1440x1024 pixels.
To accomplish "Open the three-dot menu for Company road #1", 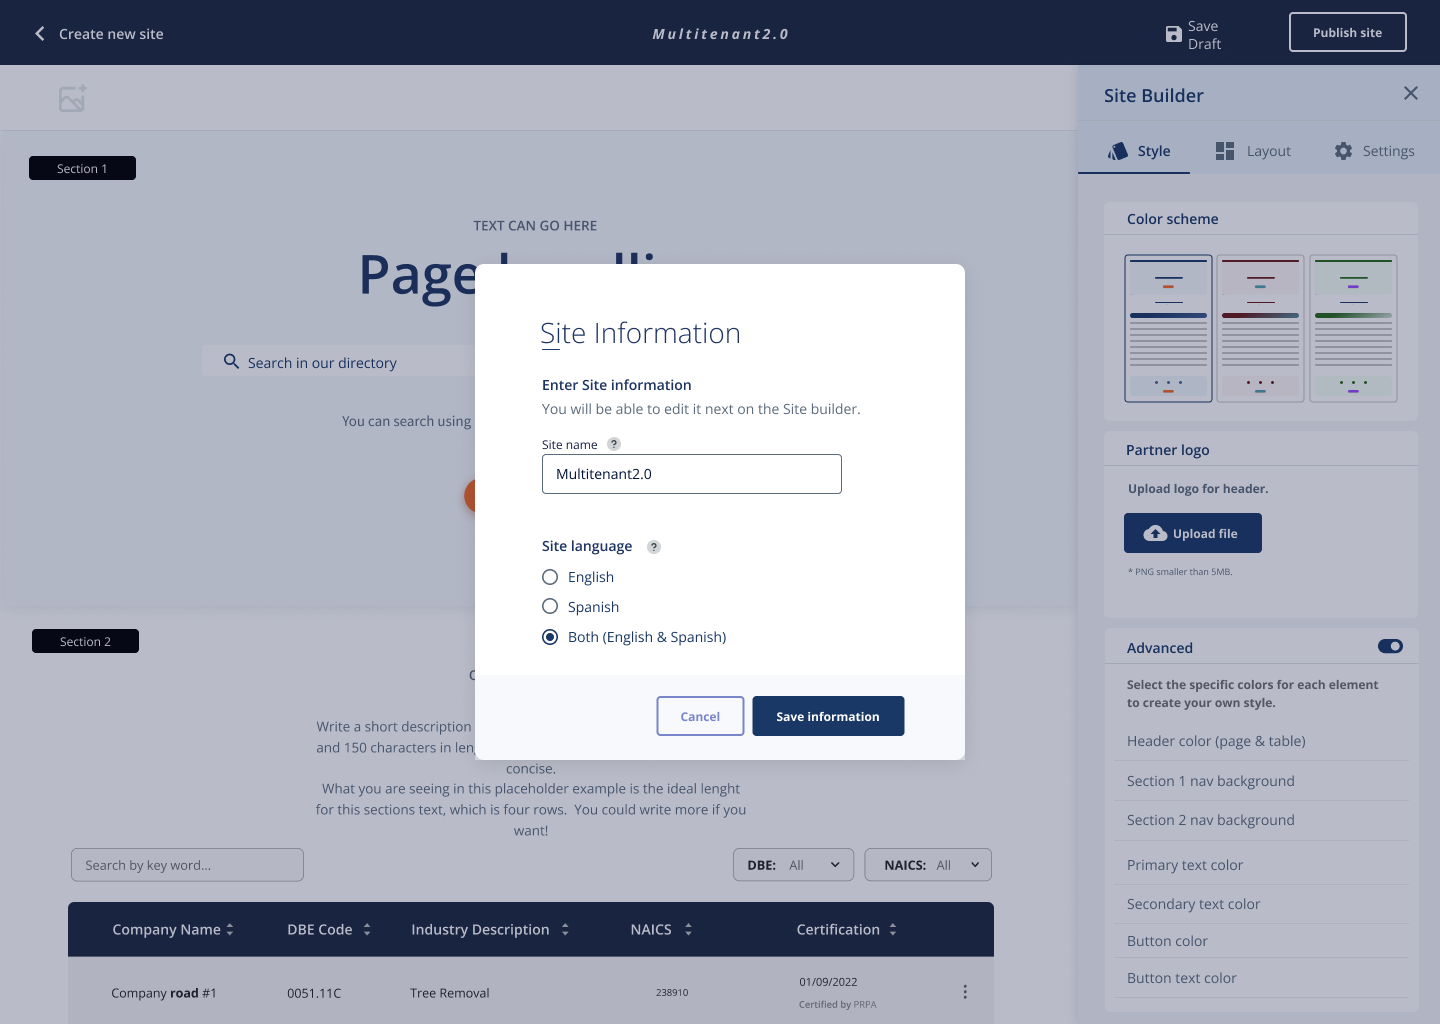I will pos(965,991).
